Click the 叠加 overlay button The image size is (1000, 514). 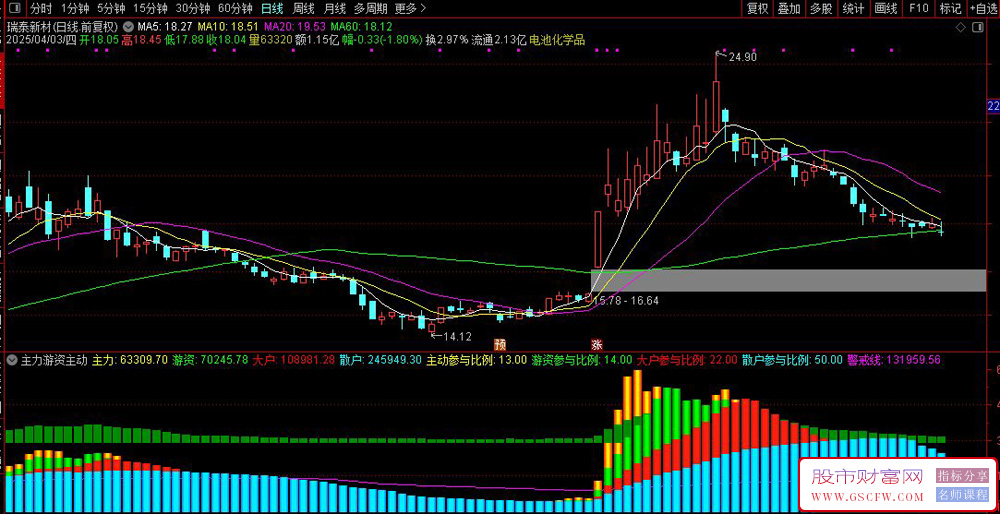point(789,8)
